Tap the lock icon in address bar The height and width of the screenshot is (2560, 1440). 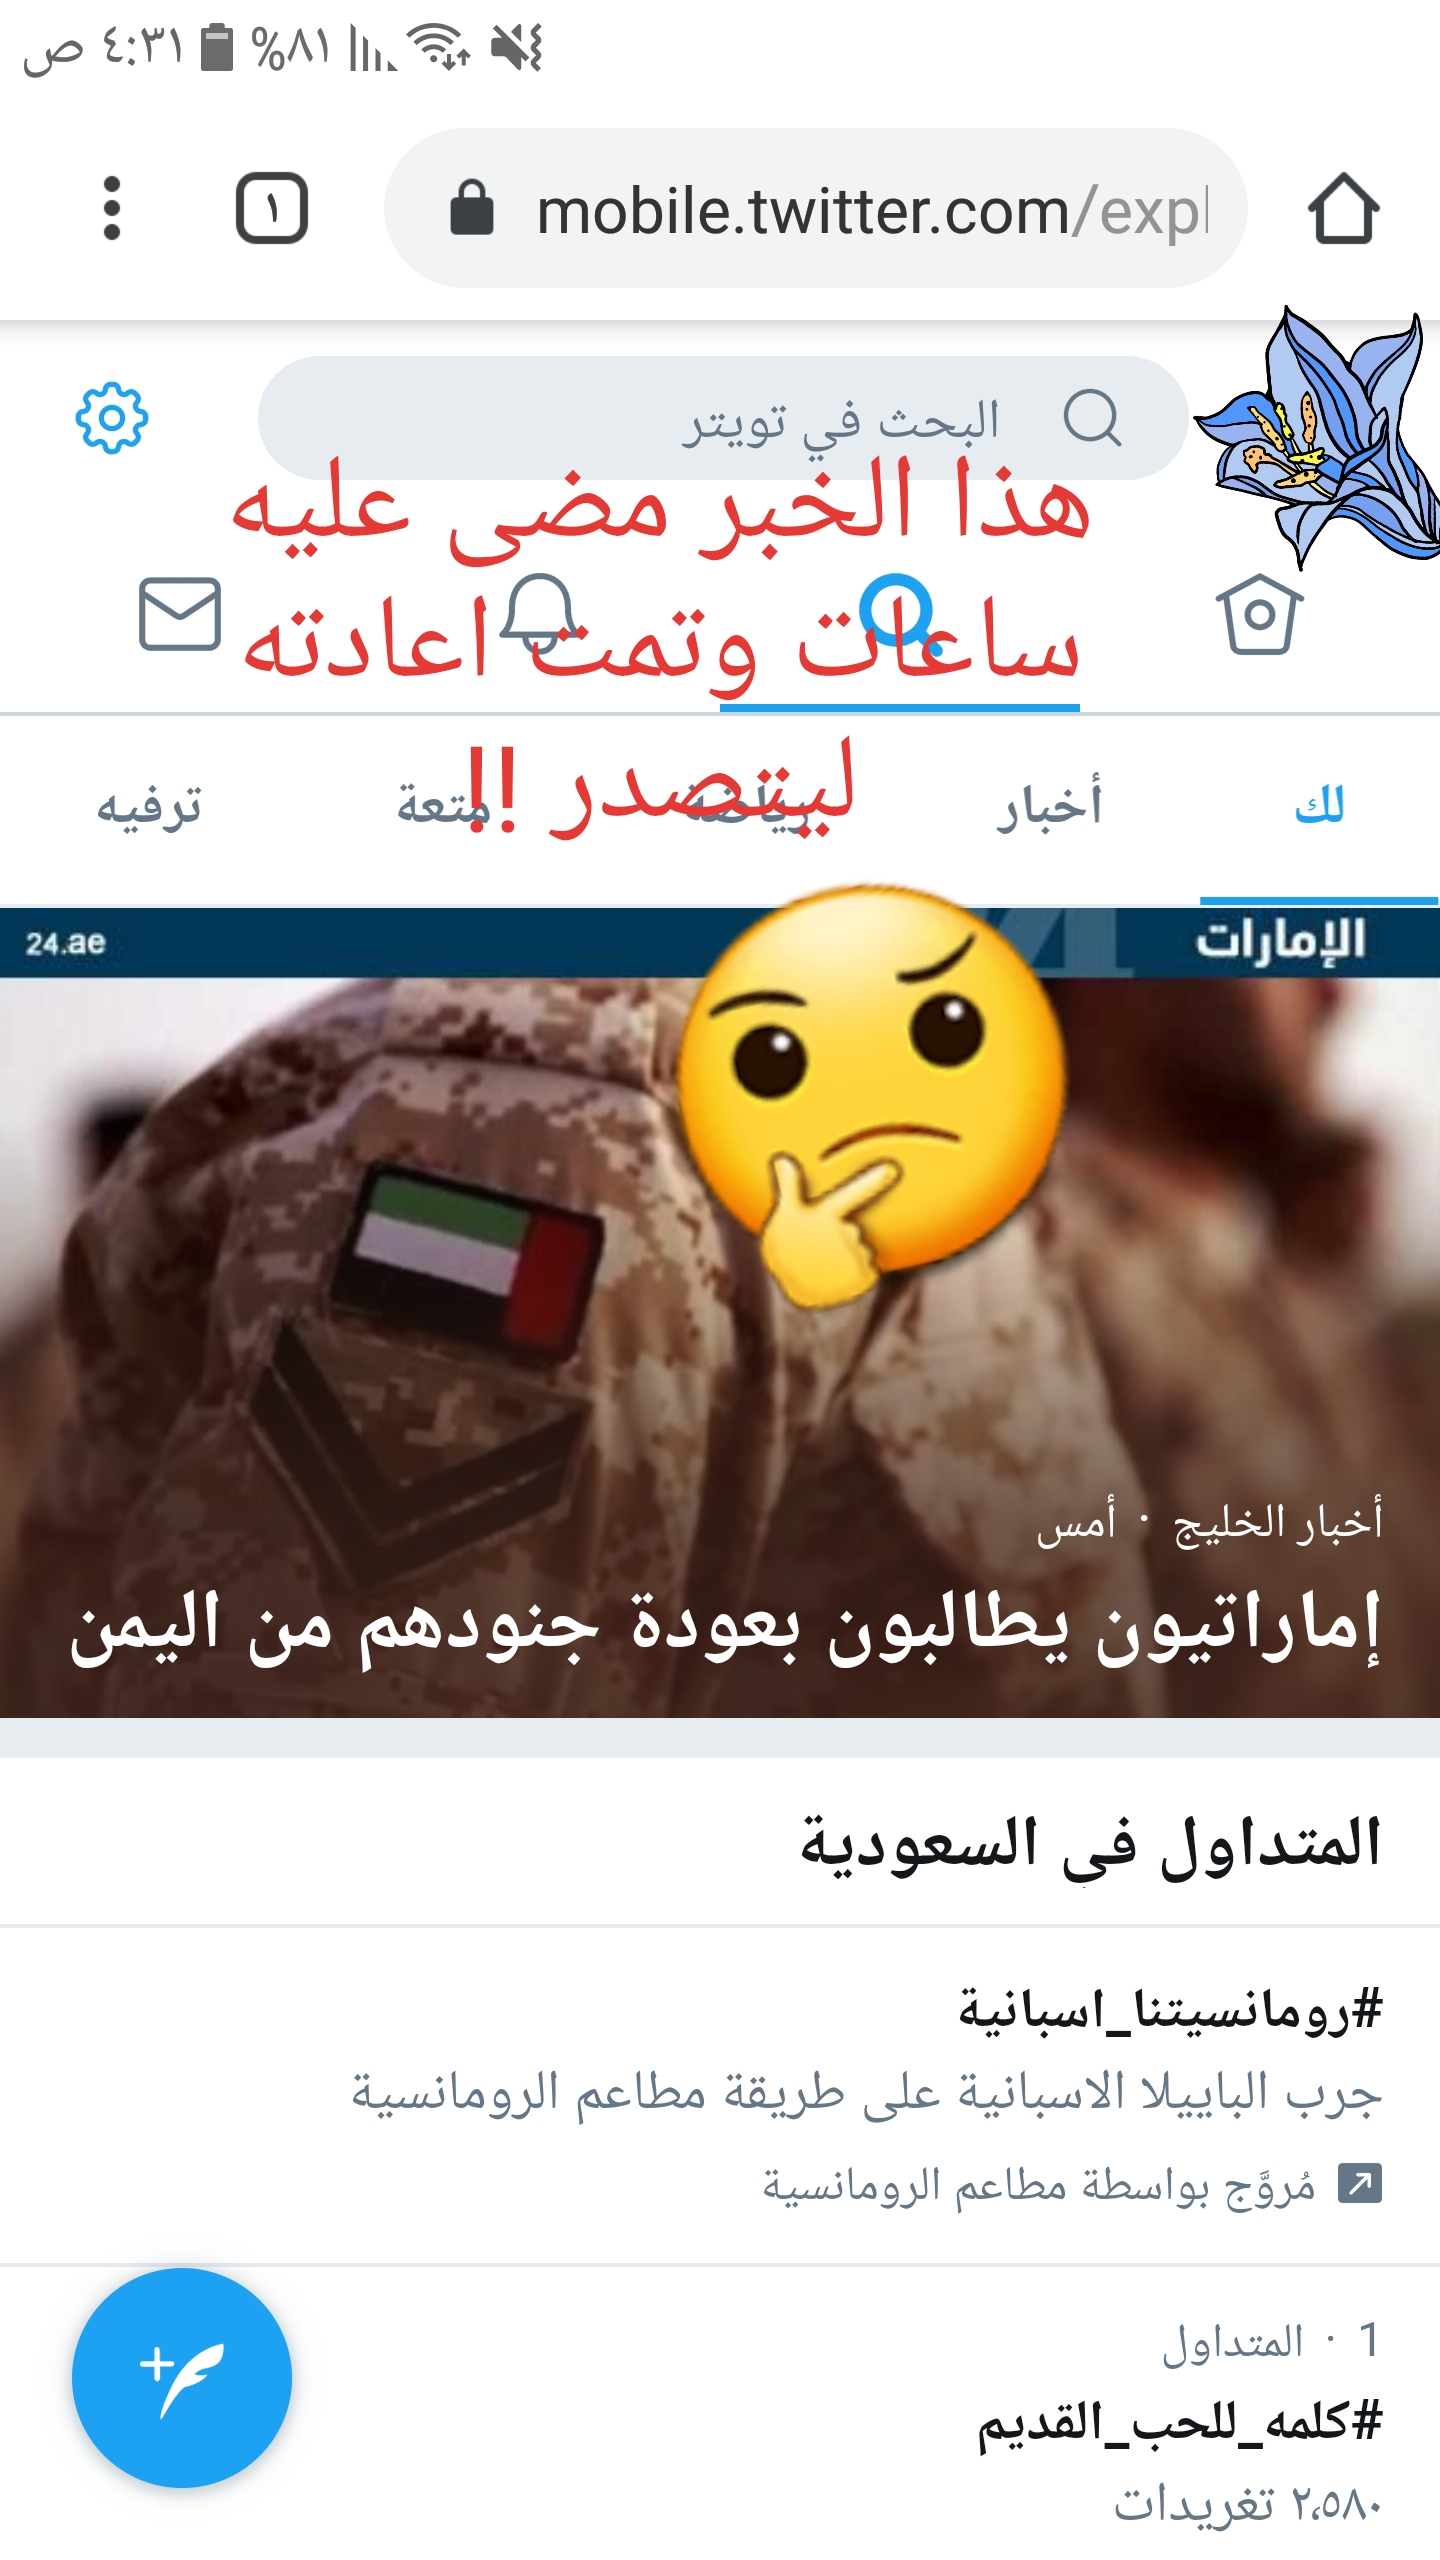(472, 208)
